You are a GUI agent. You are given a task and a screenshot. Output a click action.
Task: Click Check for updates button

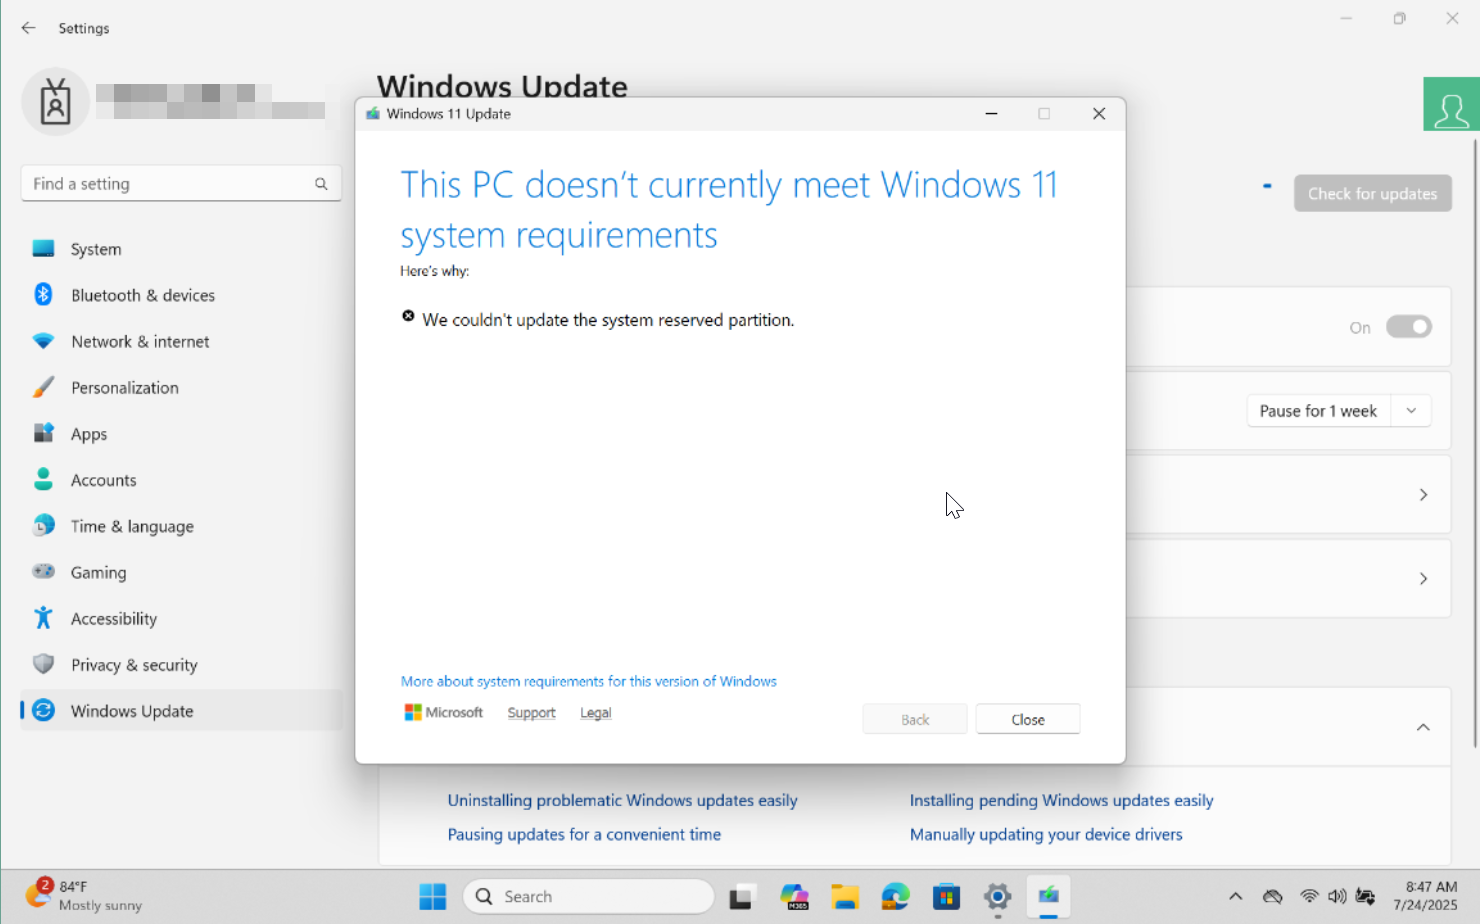(x=1373, y=193)
